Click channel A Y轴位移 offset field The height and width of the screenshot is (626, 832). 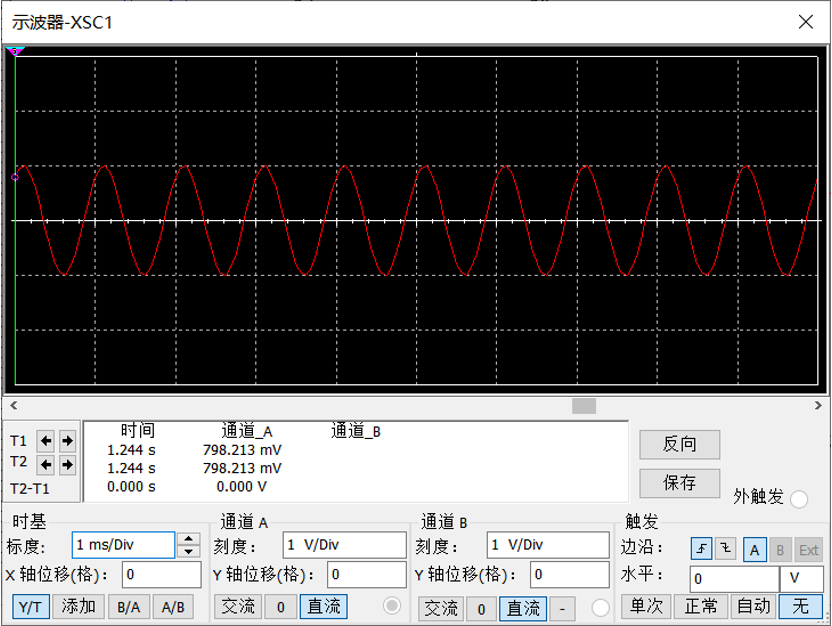click(367, 575)
